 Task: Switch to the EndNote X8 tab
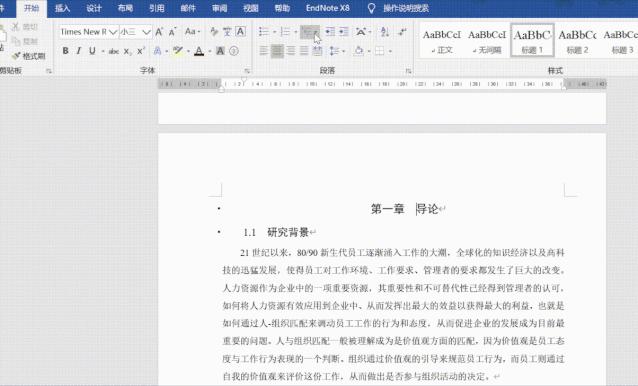click(x=328, y=8)
